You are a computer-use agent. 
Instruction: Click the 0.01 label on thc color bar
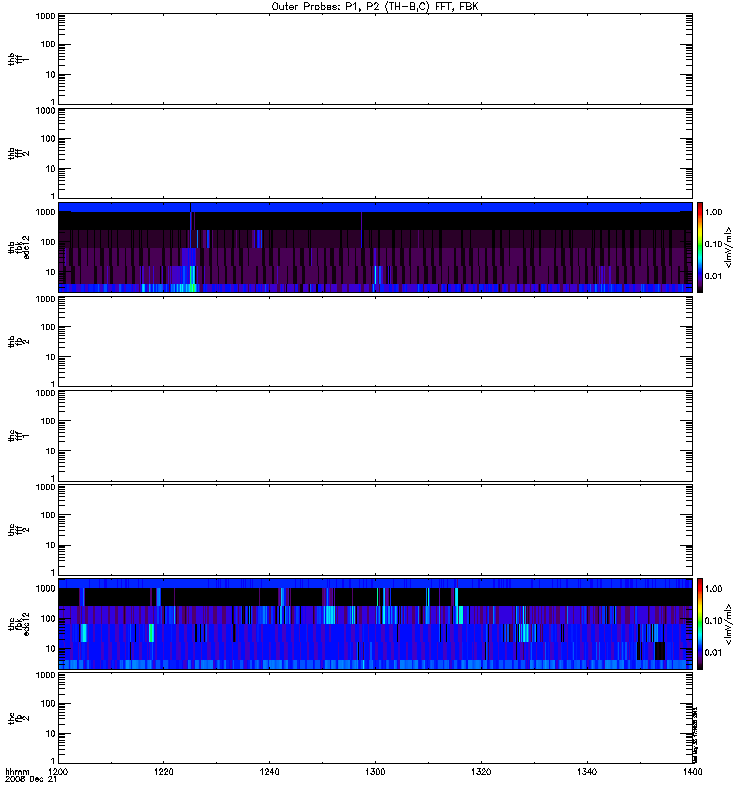click(x=713, y=653)
